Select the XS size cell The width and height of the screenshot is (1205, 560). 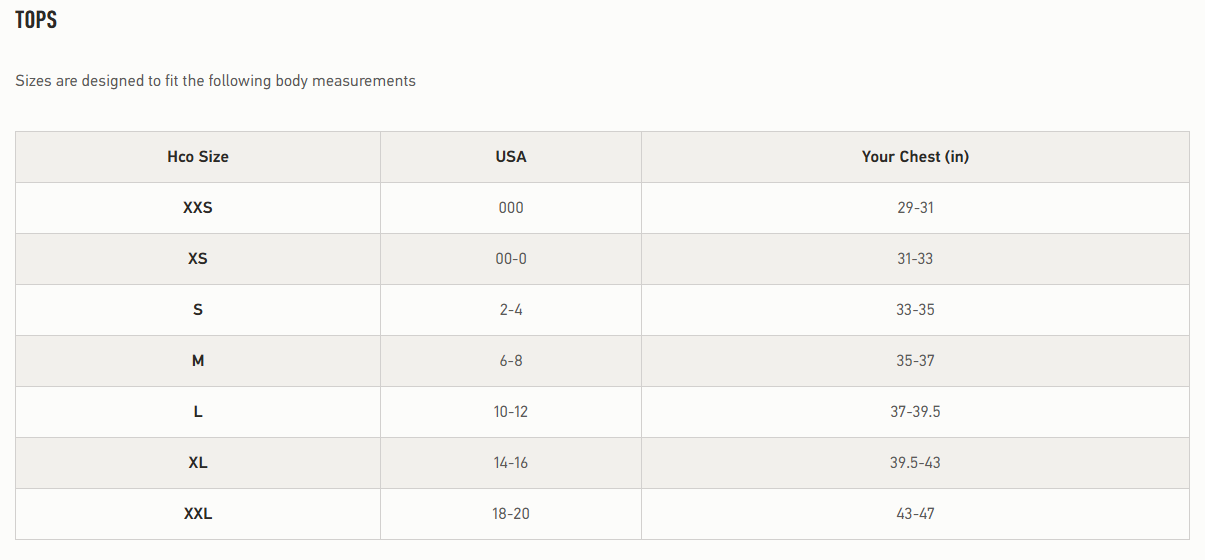coord(198,259)
